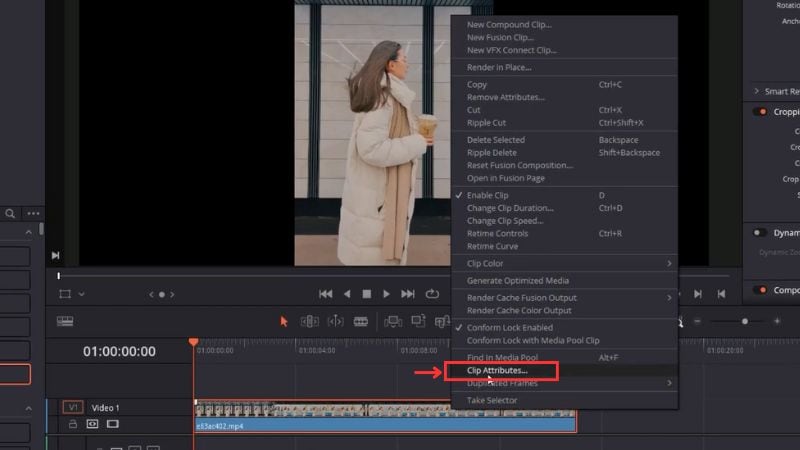Screen dimensions: 800x450
Task: Open Render Cache Fusion Output submenu
Action: pos(565,297)
